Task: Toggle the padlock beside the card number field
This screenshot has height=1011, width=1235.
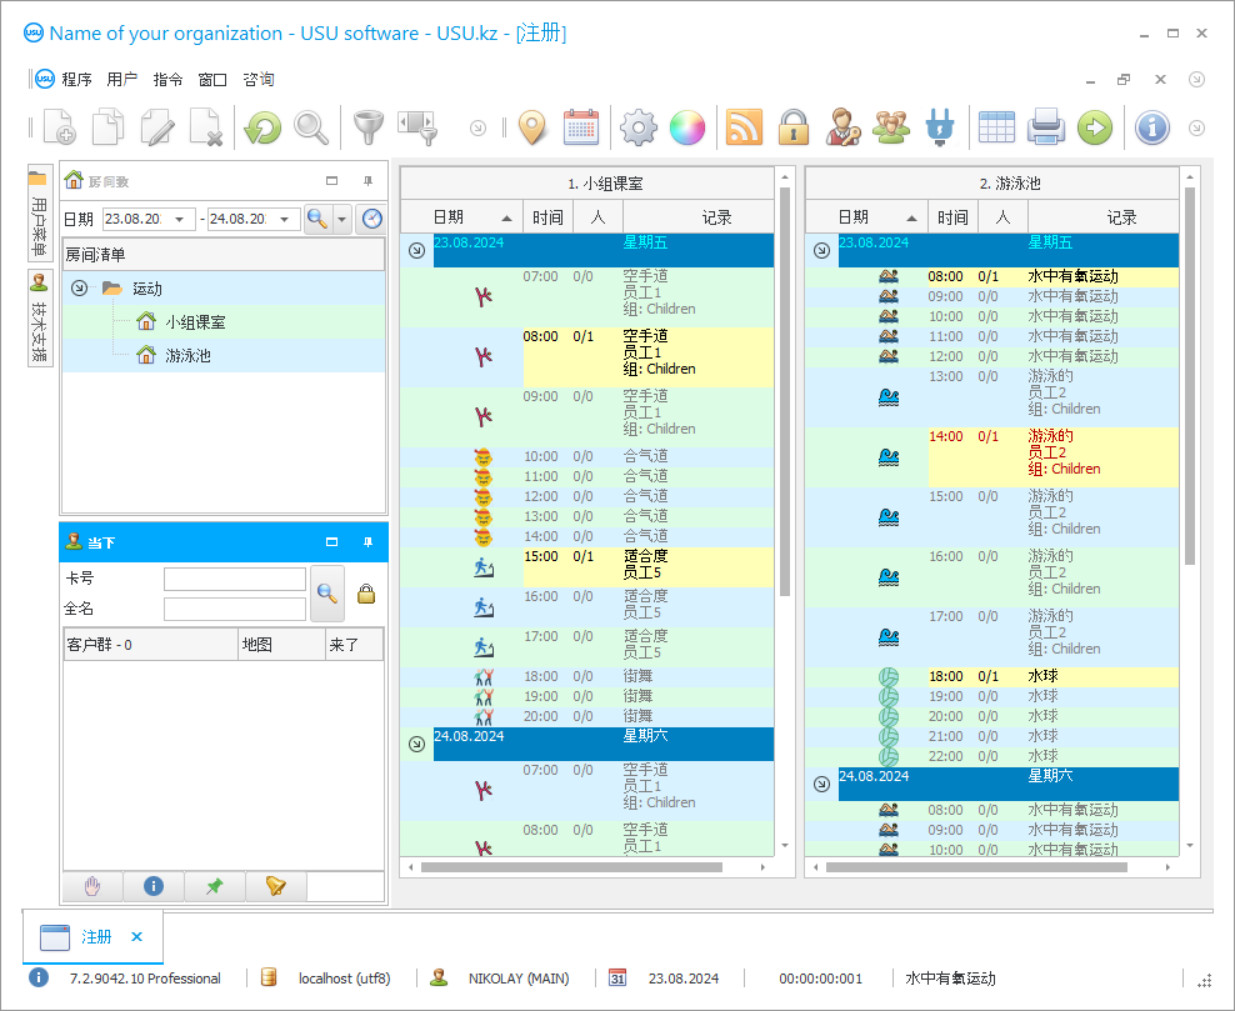Action: coord(367,594)
